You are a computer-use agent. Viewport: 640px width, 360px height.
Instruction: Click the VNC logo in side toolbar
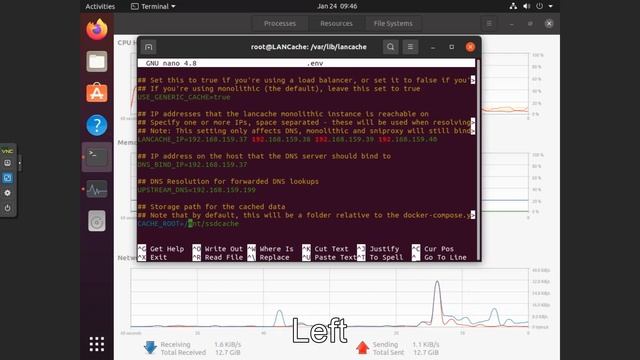(x=7, y=151)
